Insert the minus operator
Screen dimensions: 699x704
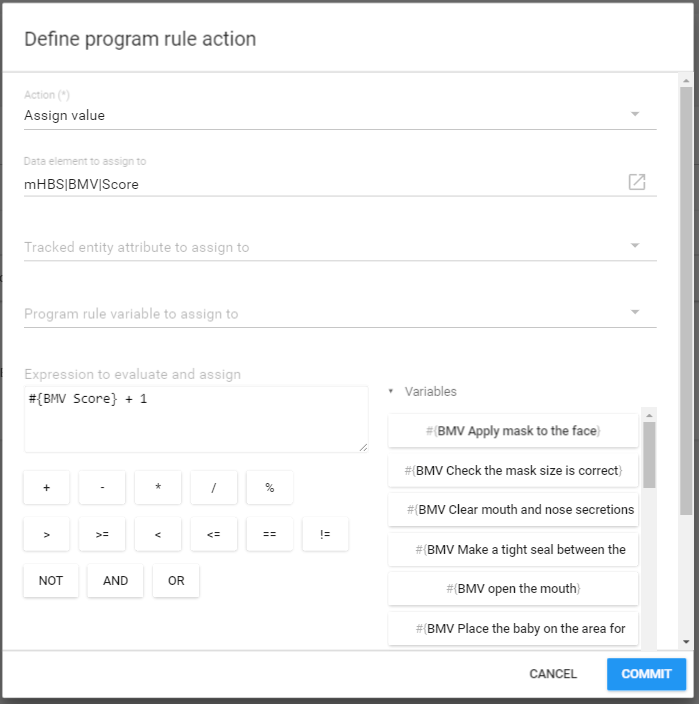(x=102, y=487)
